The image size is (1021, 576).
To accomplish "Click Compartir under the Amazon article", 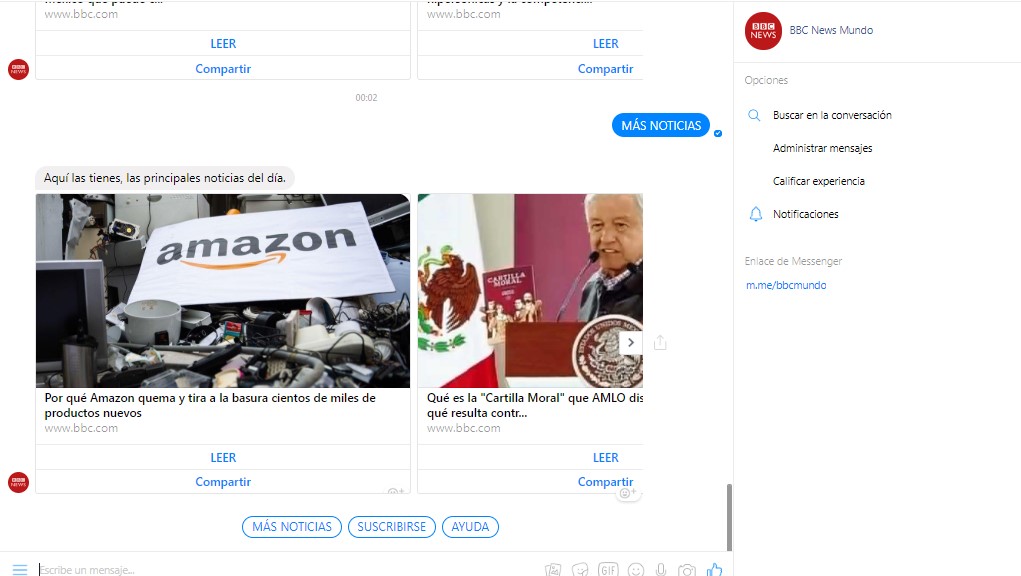I will tap(223, 482).
